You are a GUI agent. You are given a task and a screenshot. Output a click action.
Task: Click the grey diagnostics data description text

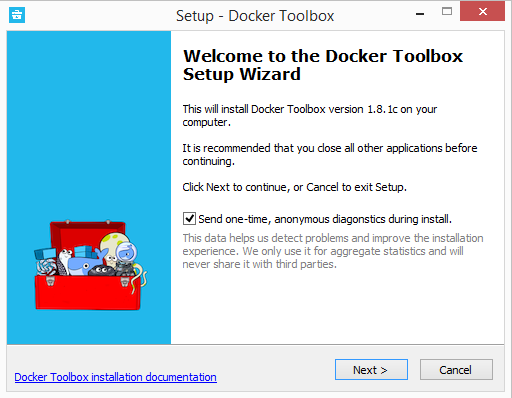pyautogui.click(x=333, y=251)
